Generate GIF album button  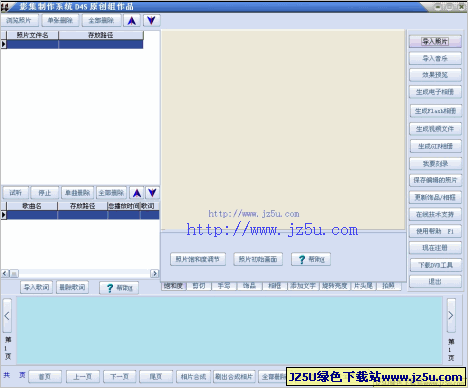coord(435,146)
